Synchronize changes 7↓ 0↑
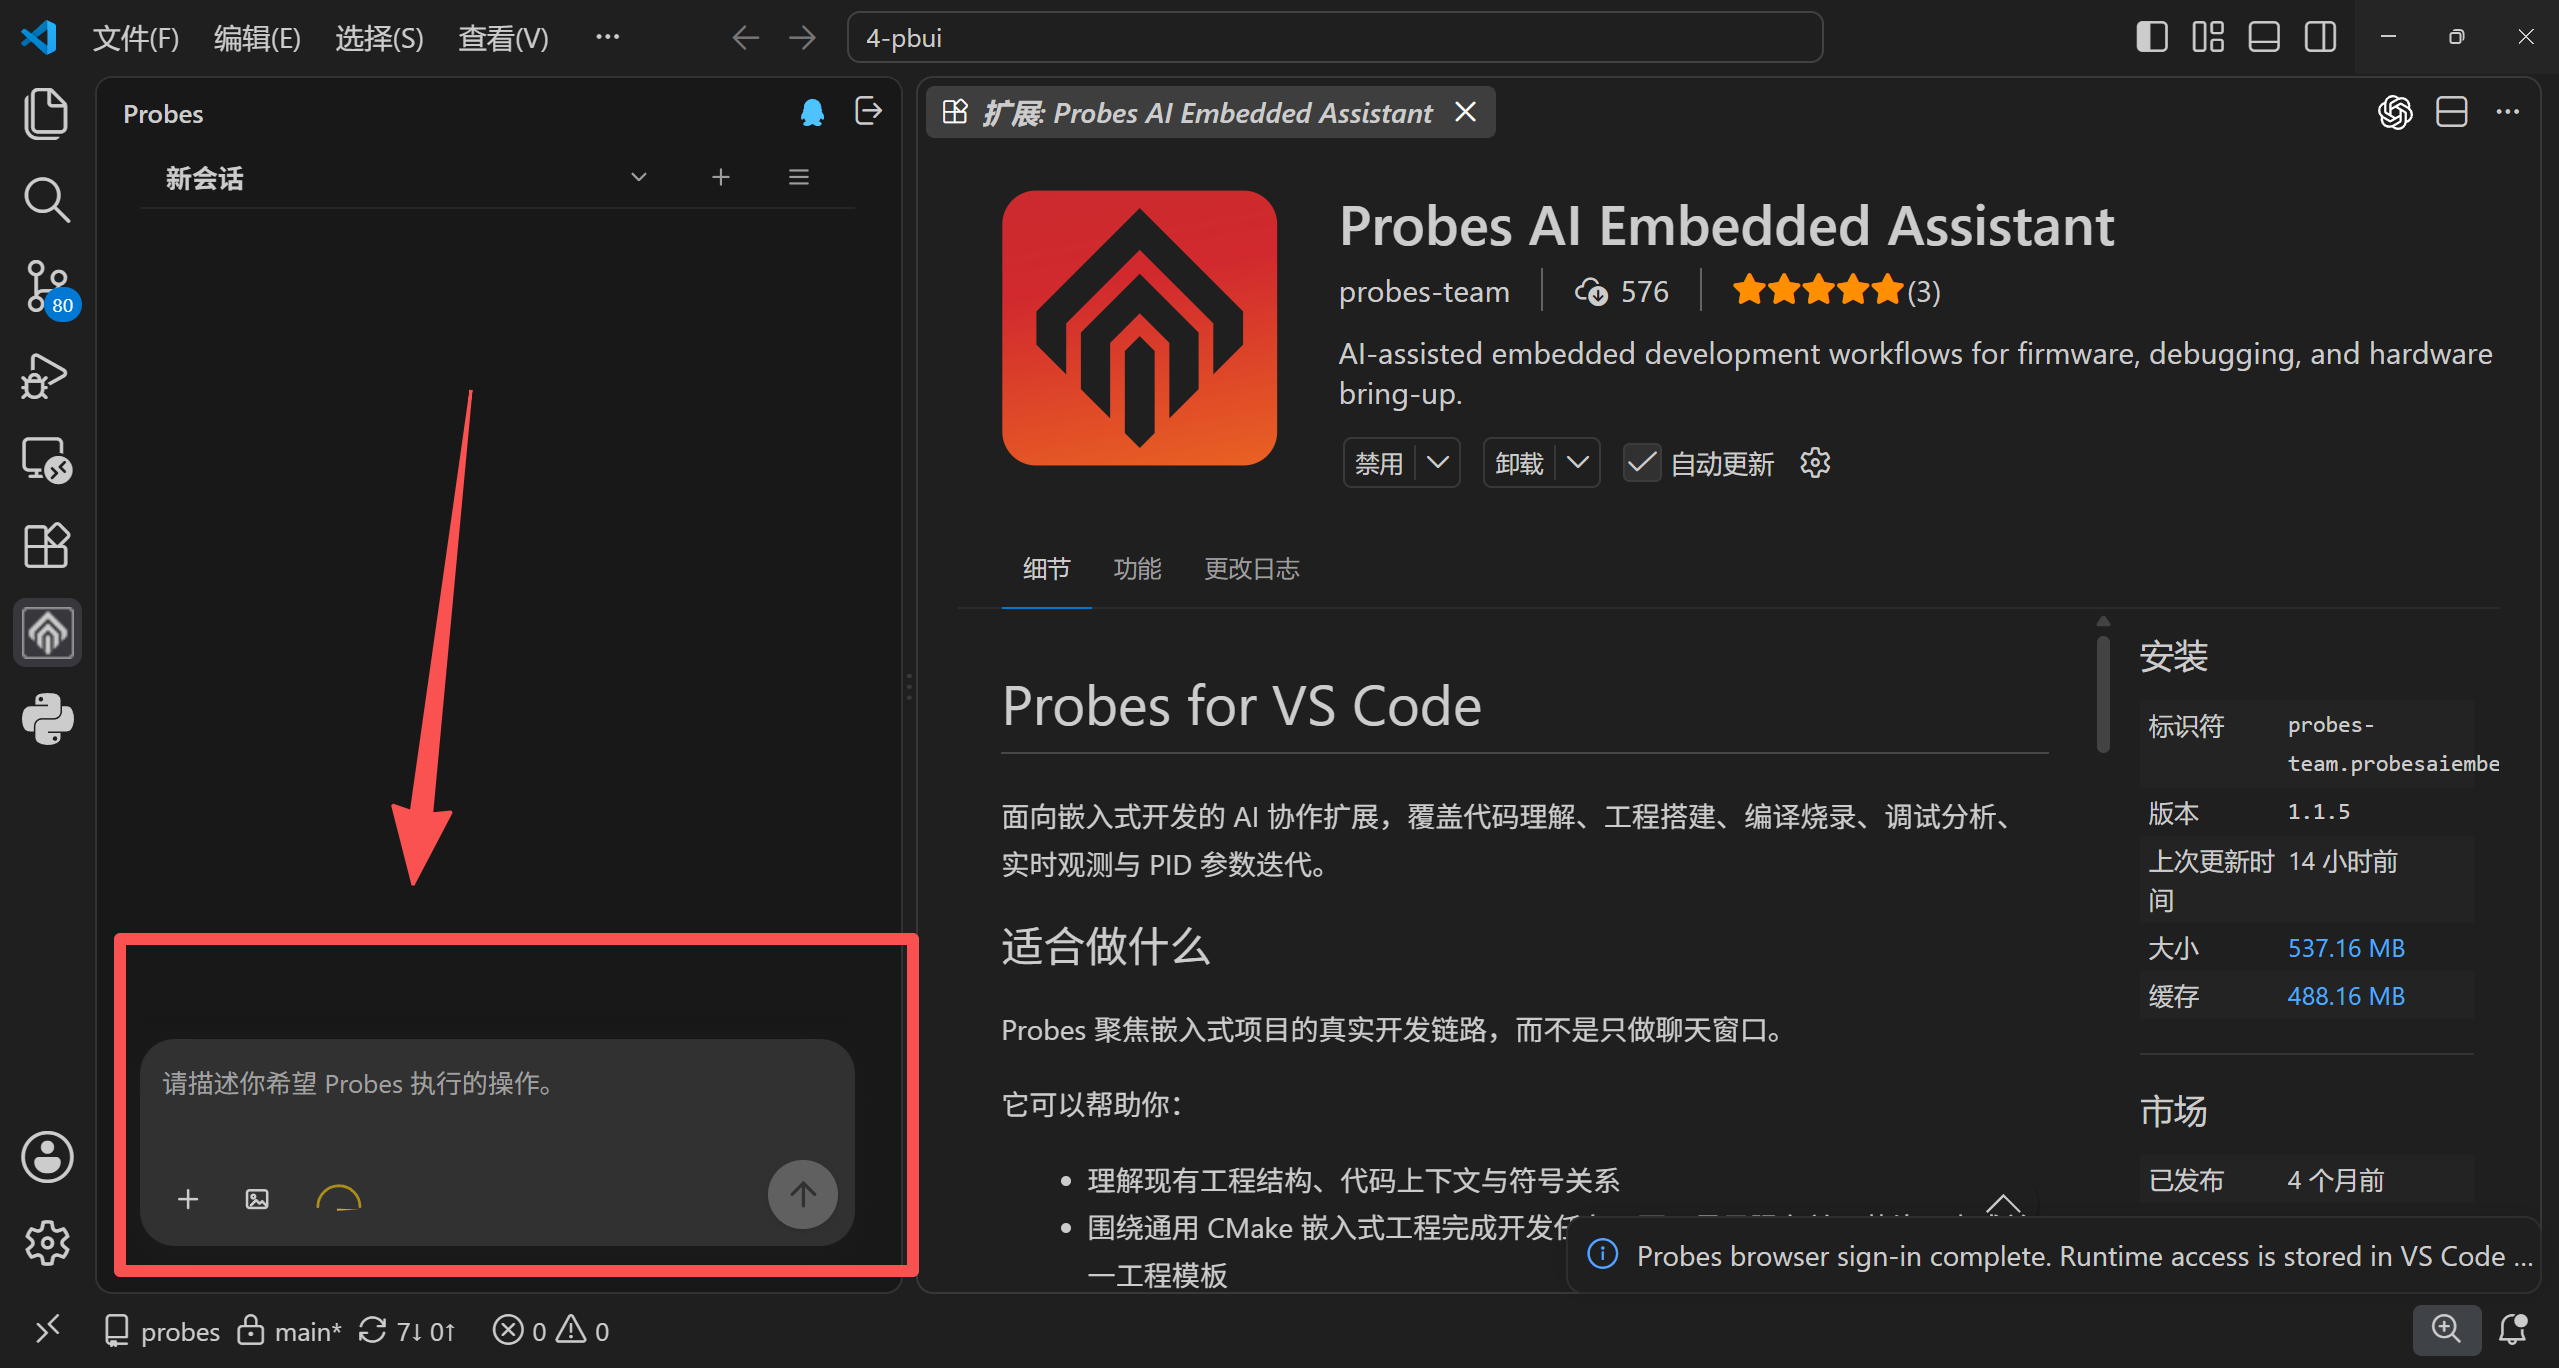Viewport: 2559px width, 1368px height. click(408, 1330)
